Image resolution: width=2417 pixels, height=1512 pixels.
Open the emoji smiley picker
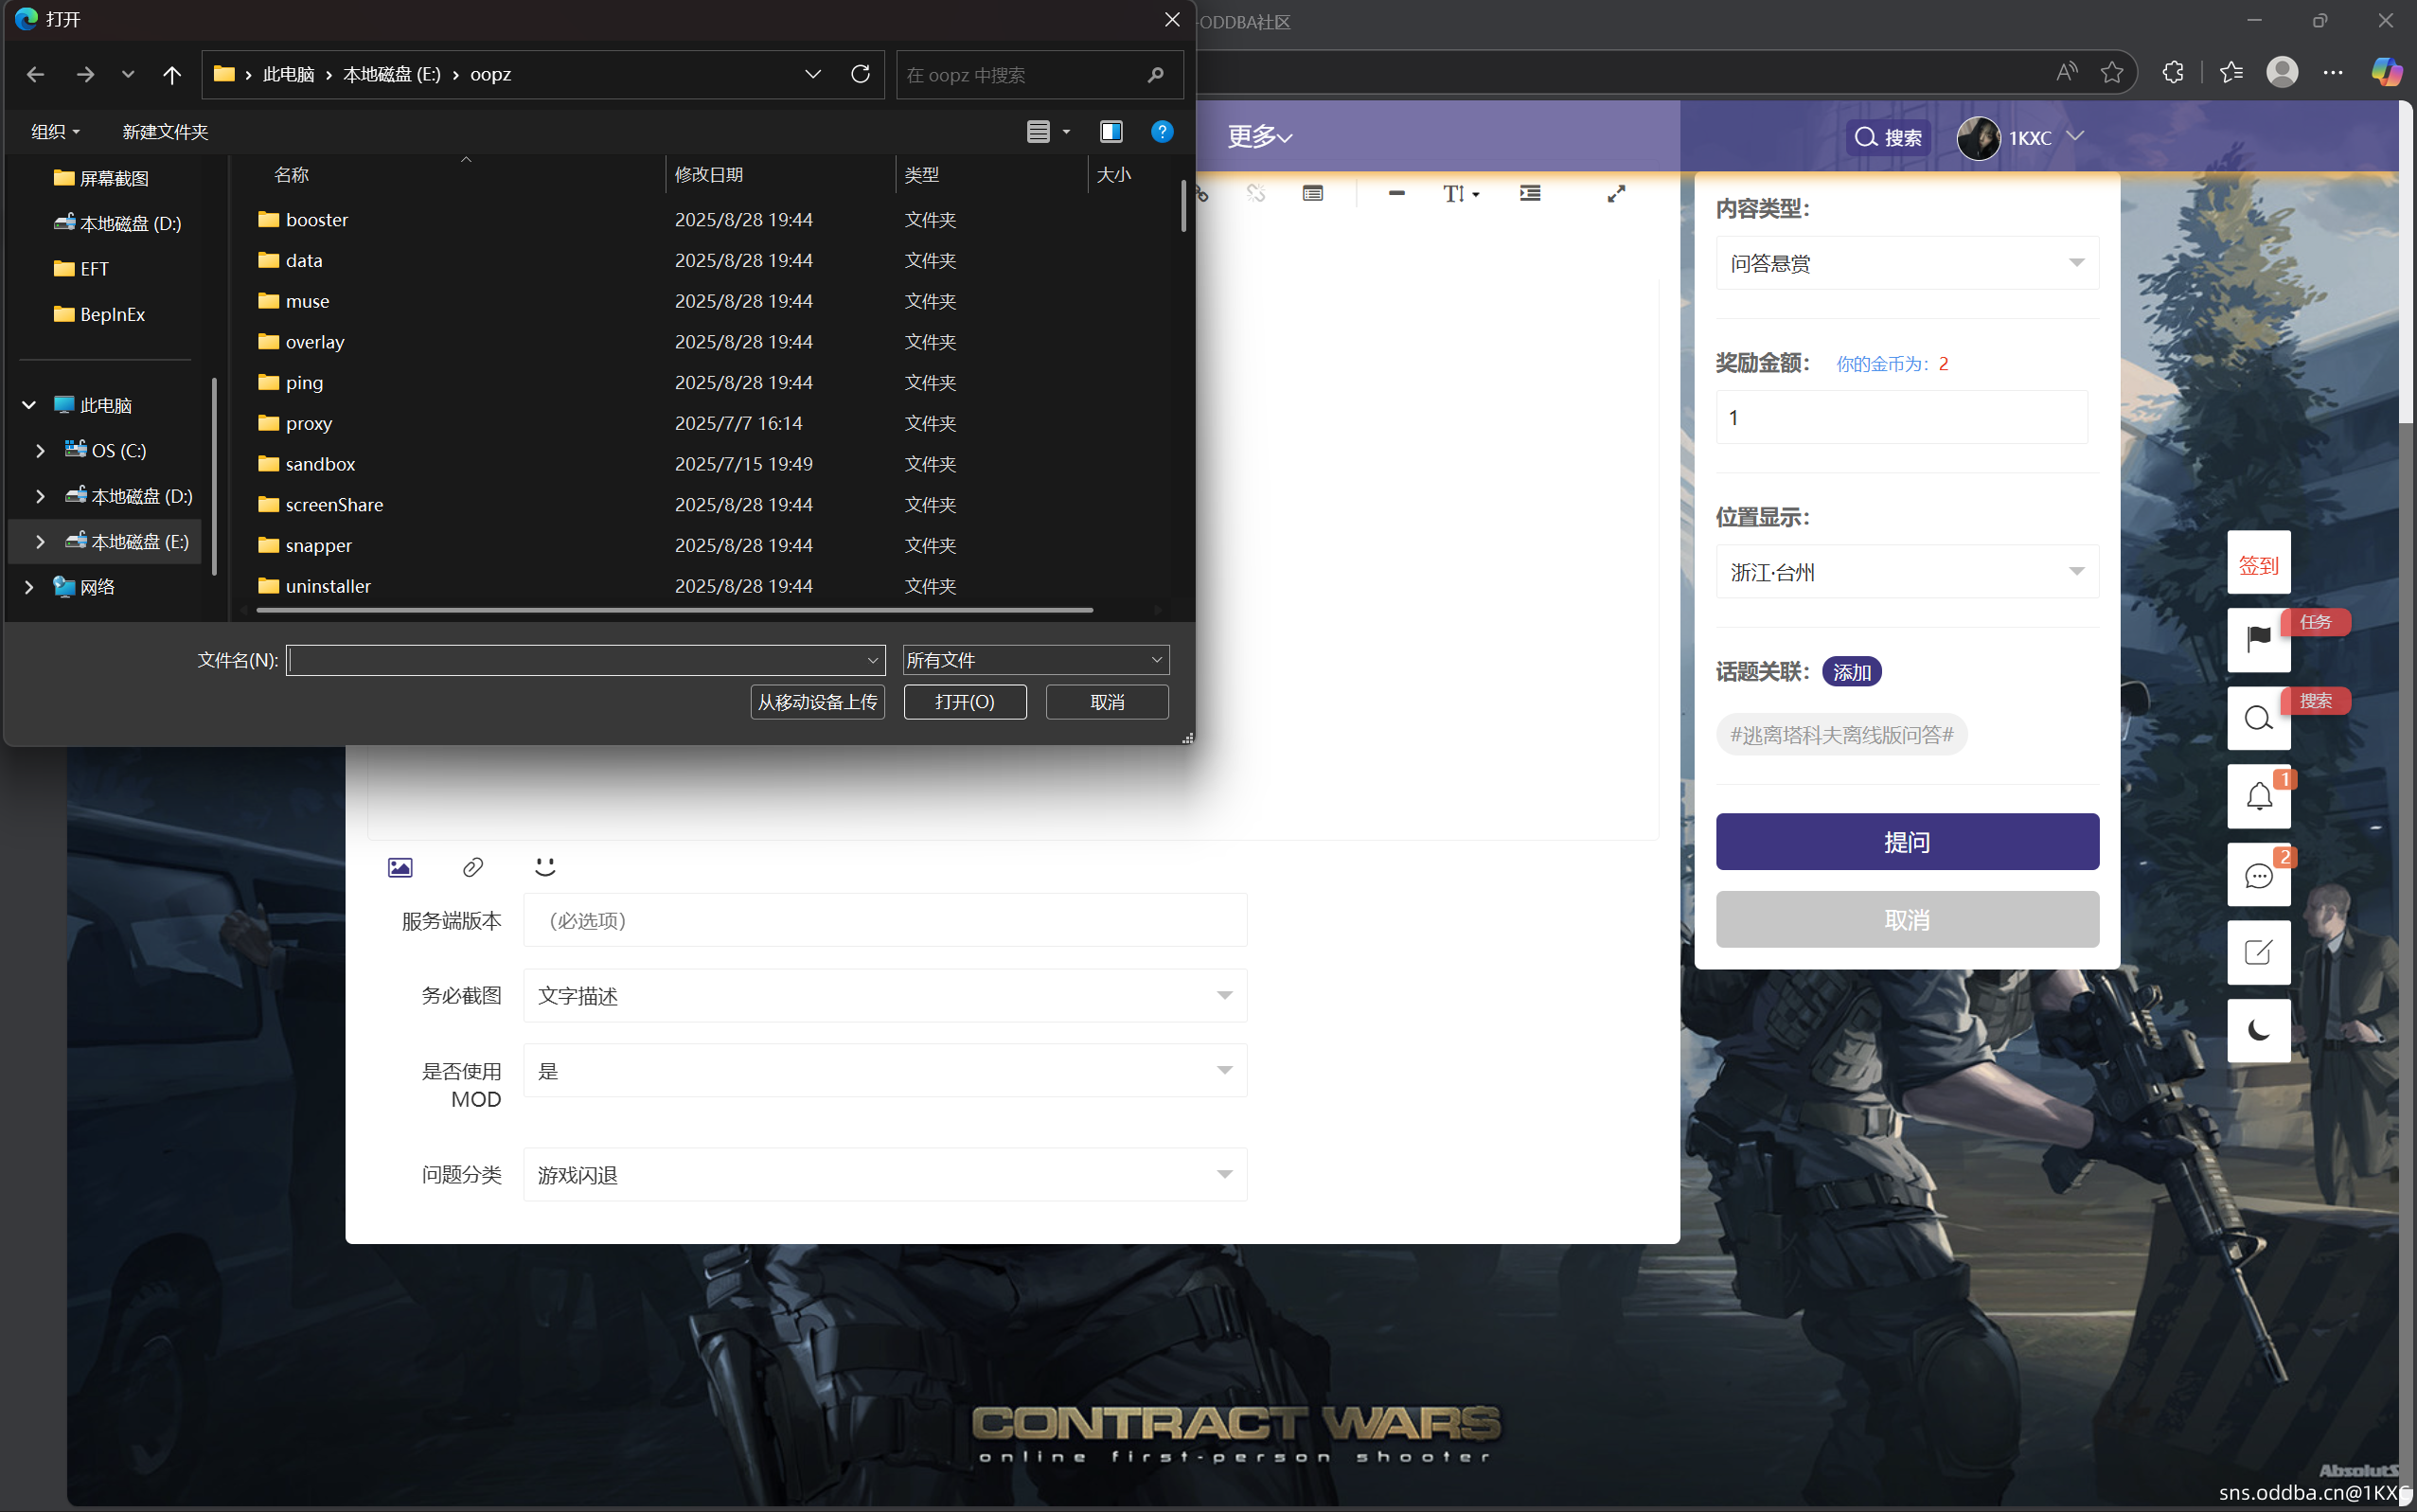click(545, 867)
